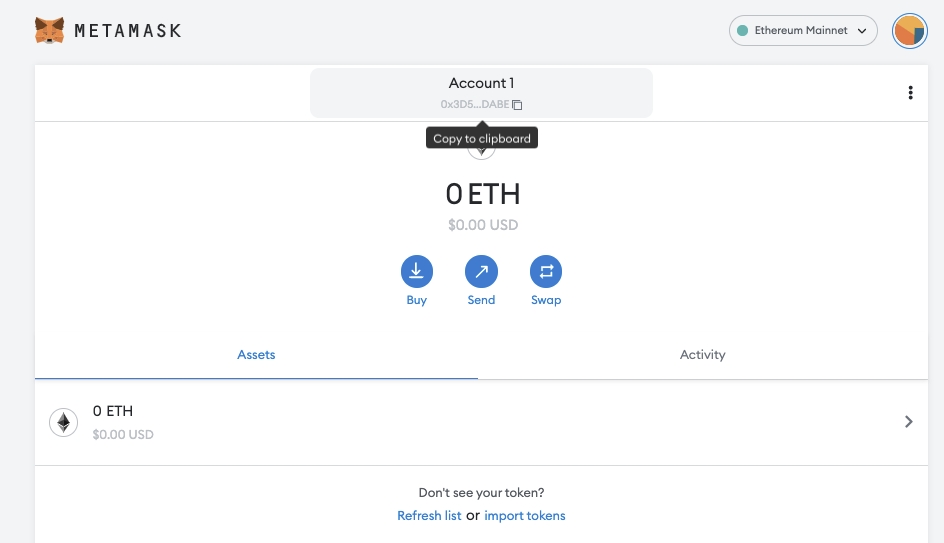Click the Send arrow icon

click(481, 272)
